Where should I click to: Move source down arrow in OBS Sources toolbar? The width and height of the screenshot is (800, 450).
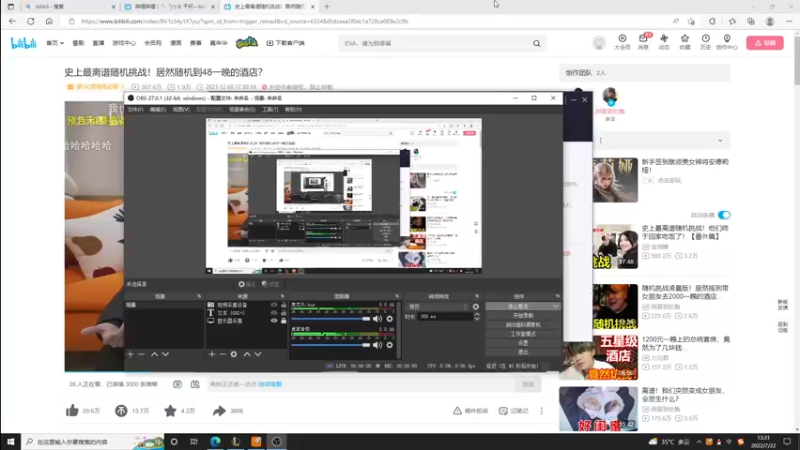tap(258, 354)
